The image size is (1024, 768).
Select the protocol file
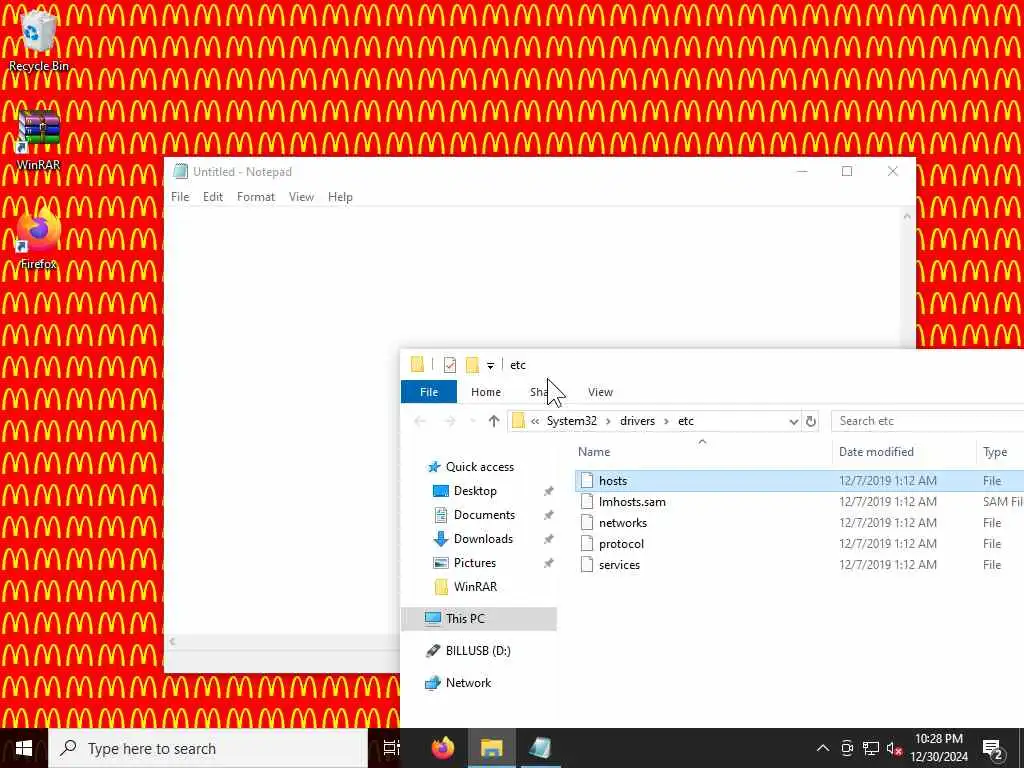[x=799, y=543]
